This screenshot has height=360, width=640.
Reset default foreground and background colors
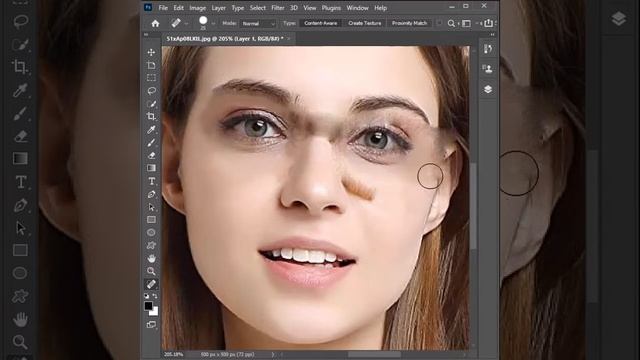tap(147, 296)
